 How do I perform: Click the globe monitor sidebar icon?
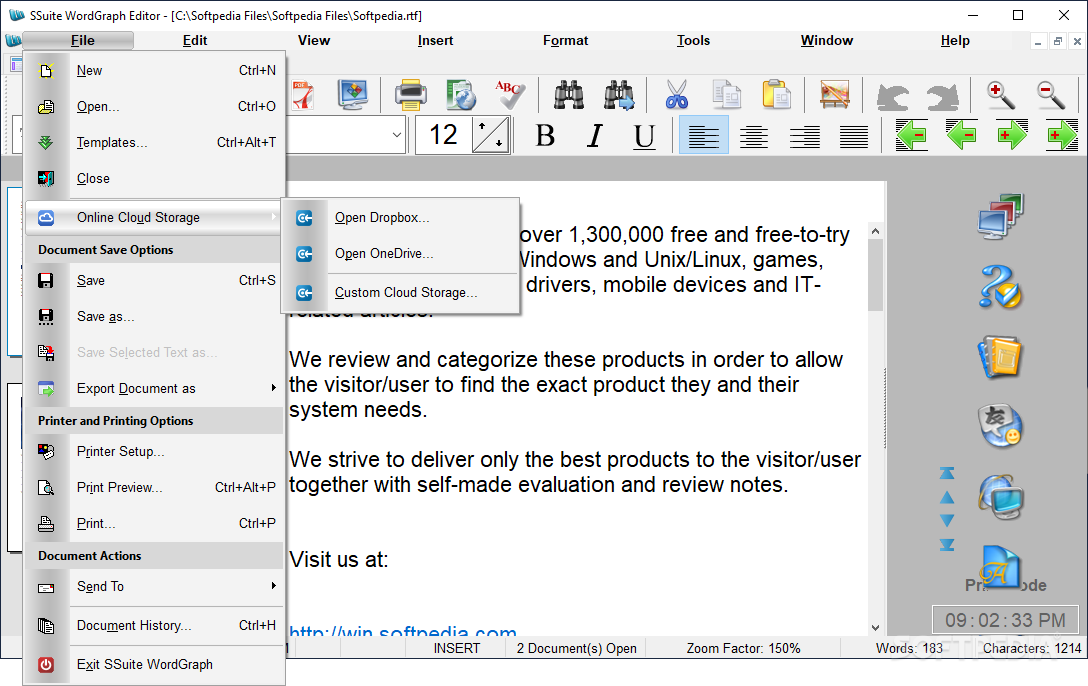[1001, 497]
